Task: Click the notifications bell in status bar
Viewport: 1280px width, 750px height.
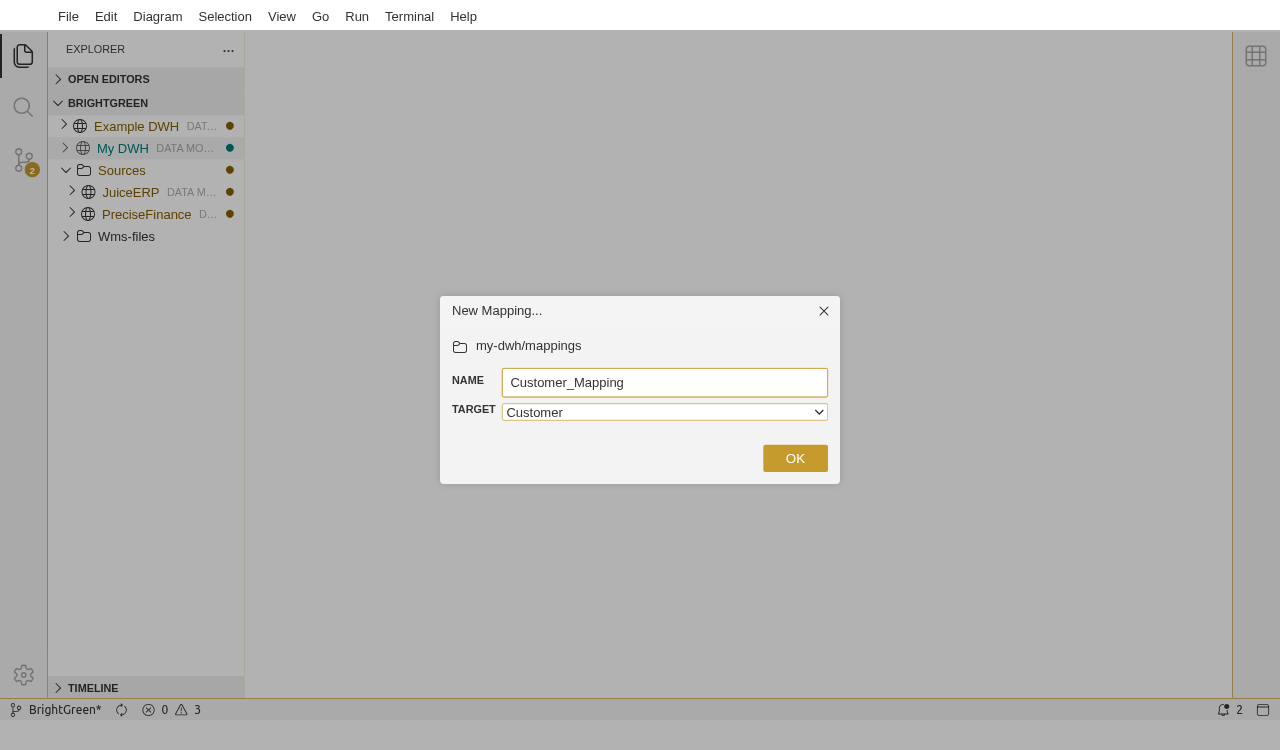Action: [1223, 710]
